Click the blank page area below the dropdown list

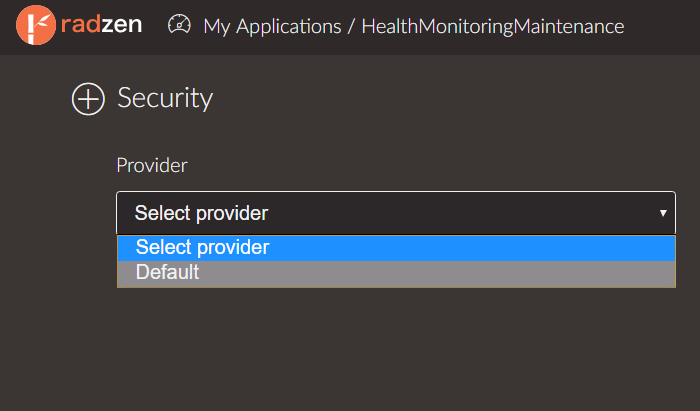tap(396, 348)
